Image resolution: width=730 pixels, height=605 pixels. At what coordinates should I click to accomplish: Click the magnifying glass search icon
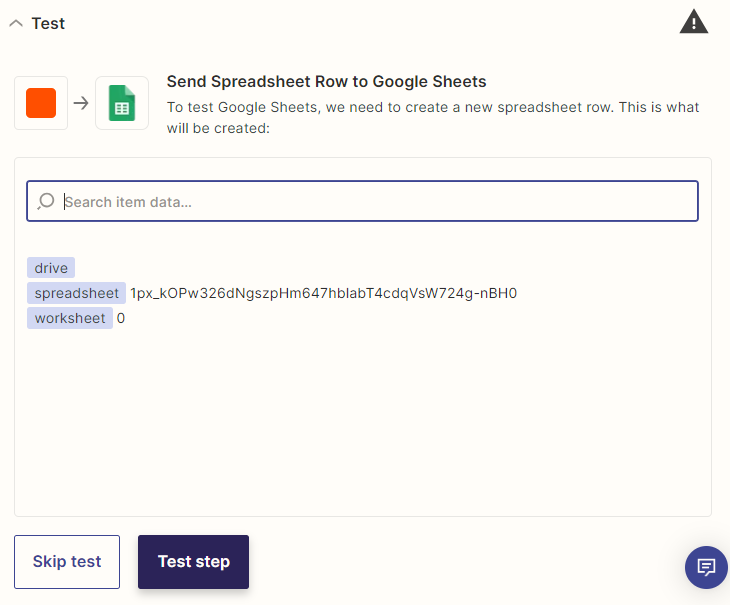[46, 202]
